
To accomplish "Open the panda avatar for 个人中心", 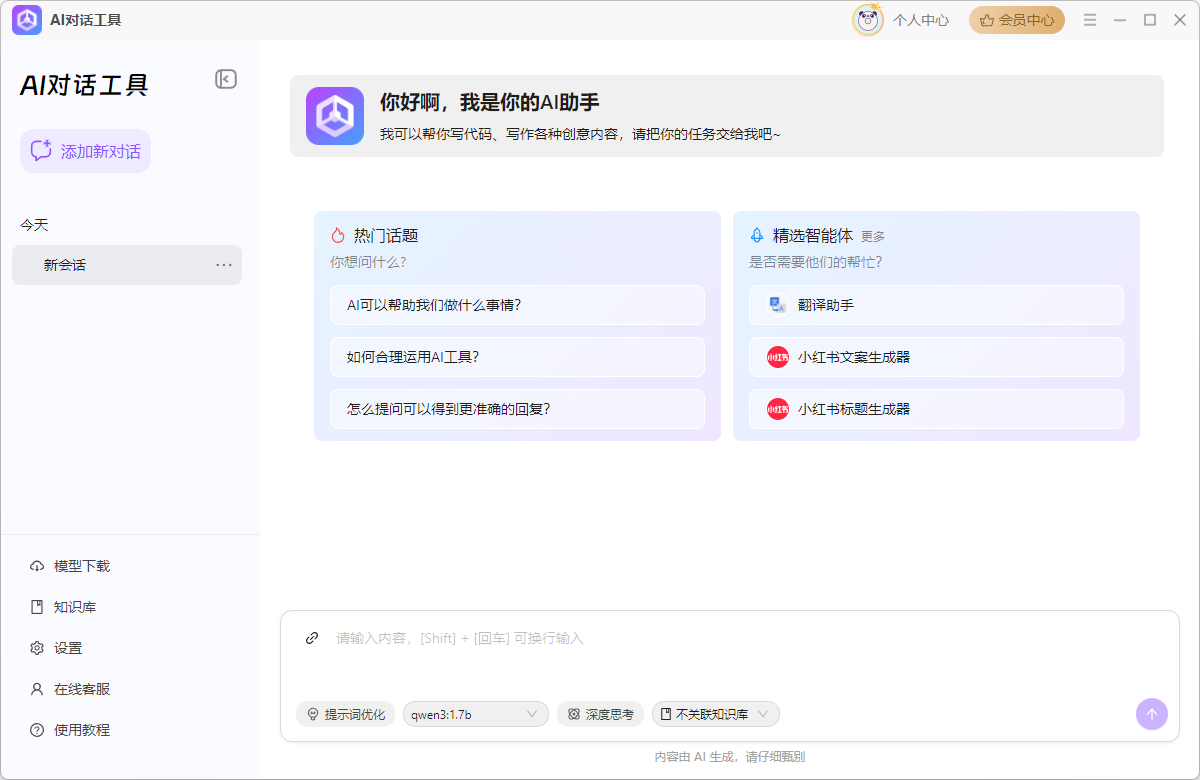I will coord(868,19).
